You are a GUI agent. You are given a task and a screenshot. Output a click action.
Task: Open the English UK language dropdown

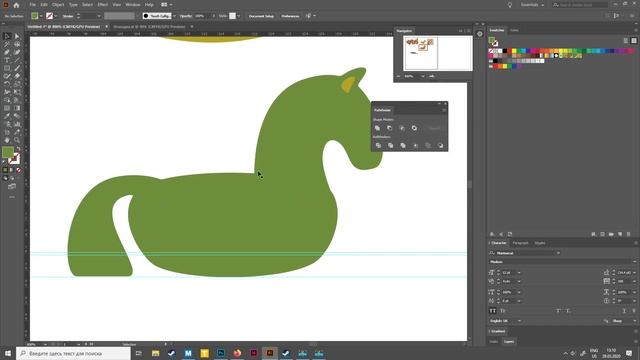point(519,321)
